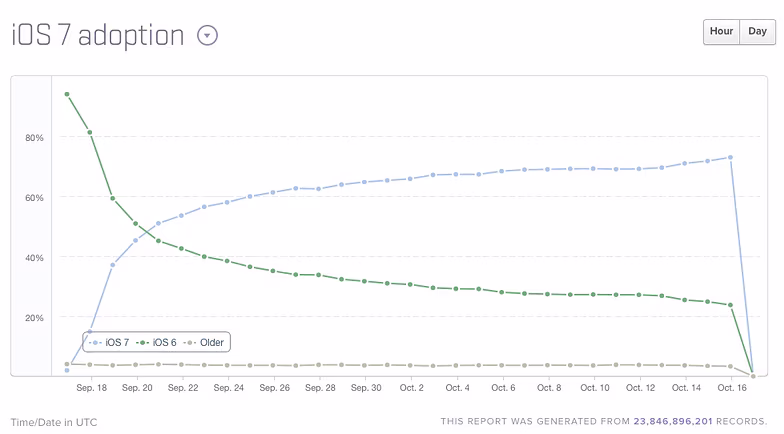Toggle iOS 7 series in legend
Viewport: 784px width, 434px height.
pyautogui.click(x=110, y=342)
